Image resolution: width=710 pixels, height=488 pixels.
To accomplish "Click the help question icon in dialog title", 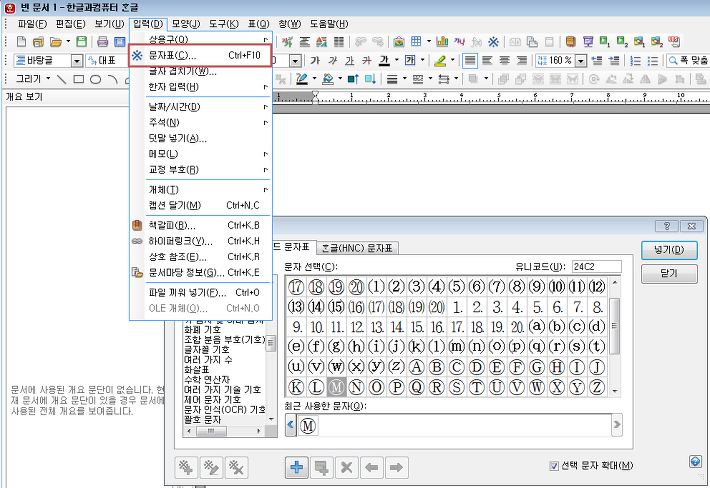I will coord(667,226).
